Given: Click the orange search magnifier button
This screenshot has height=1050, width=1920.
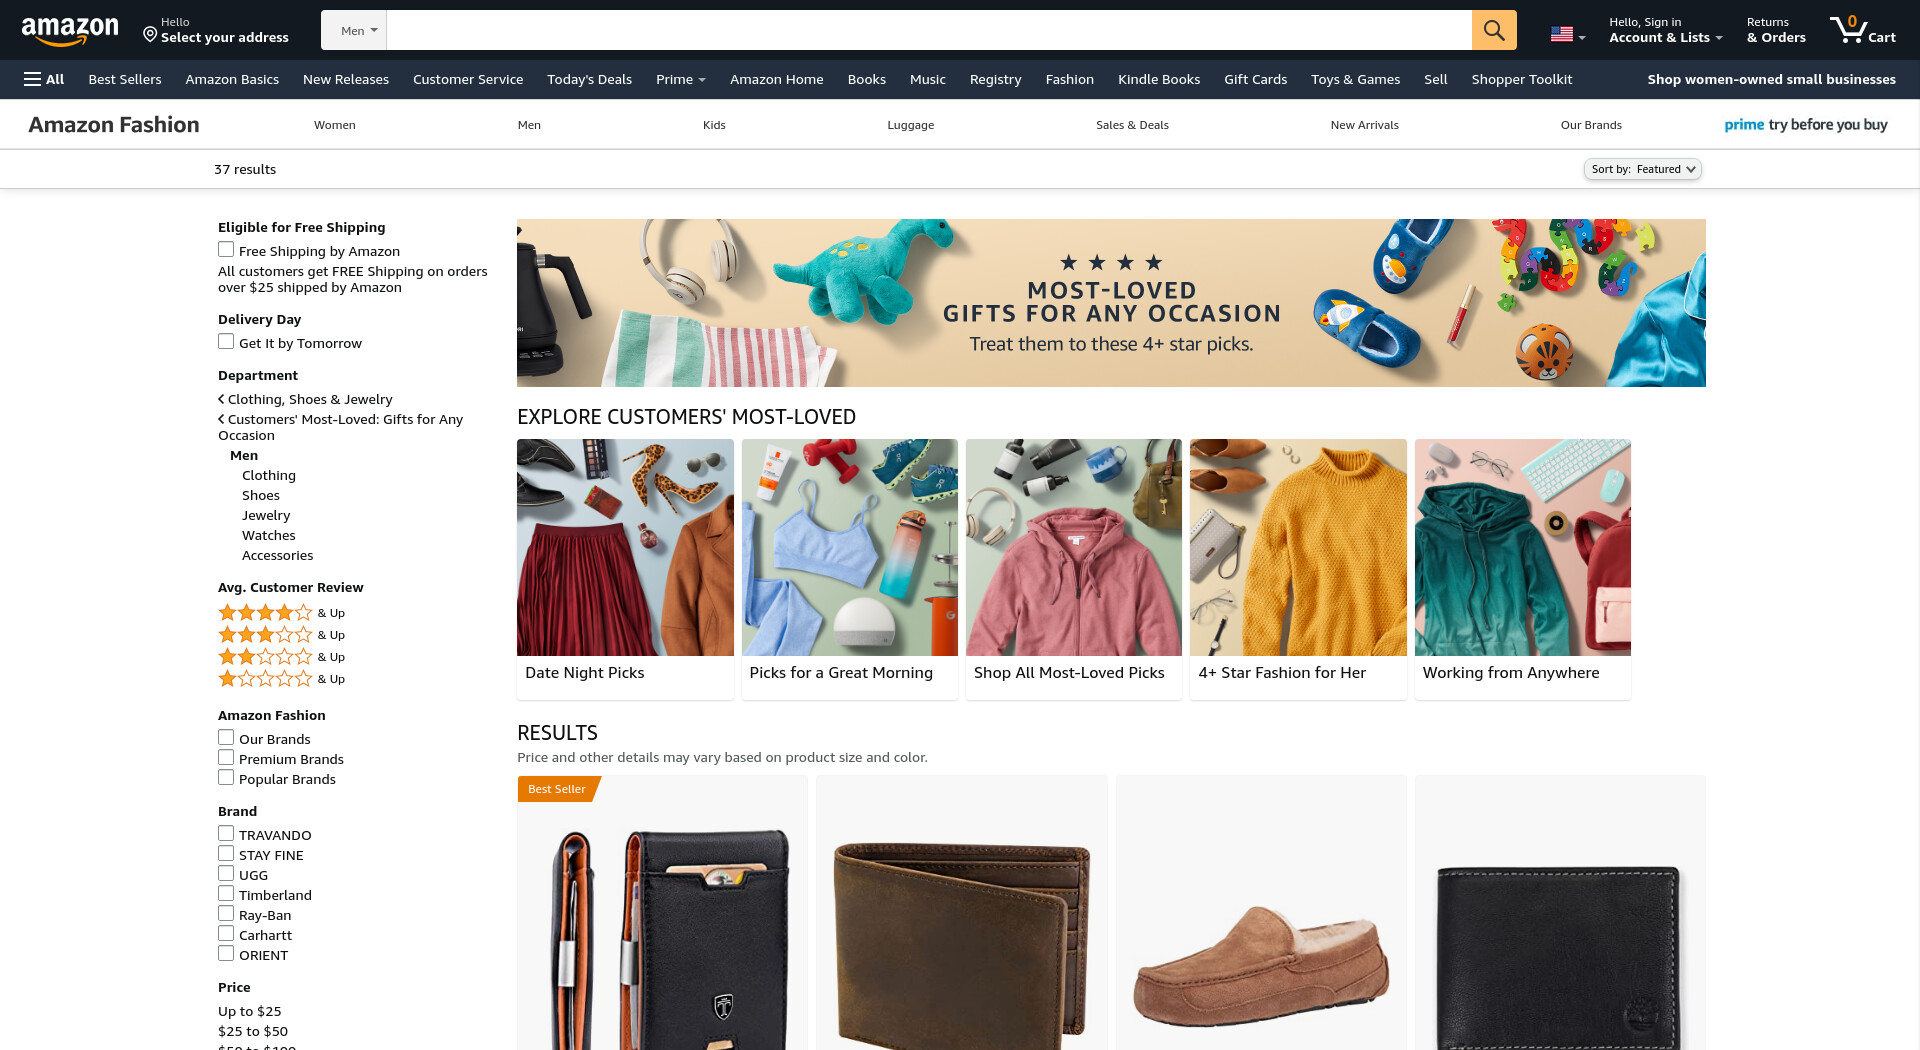Looking at the screenshot, I should 1493,30.
